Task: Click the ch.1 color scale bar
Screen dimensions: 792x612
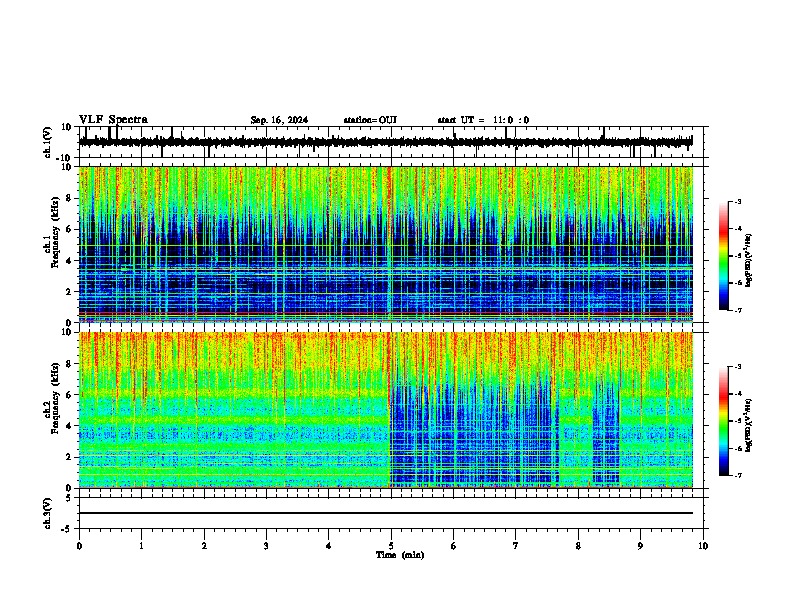Action: coord(724,256)
